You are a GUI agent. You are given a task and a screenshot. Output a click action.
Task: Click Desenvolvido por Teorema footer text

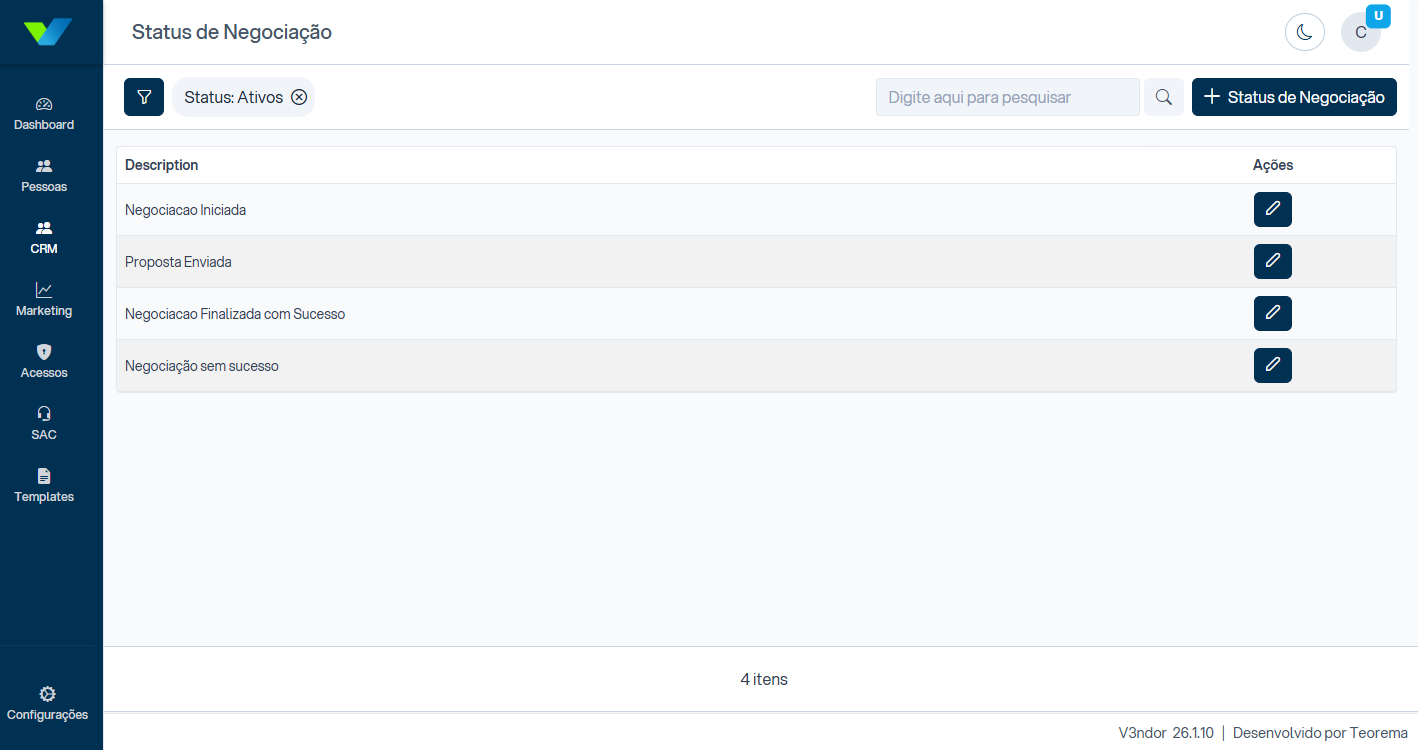[x=1320, y=732]
